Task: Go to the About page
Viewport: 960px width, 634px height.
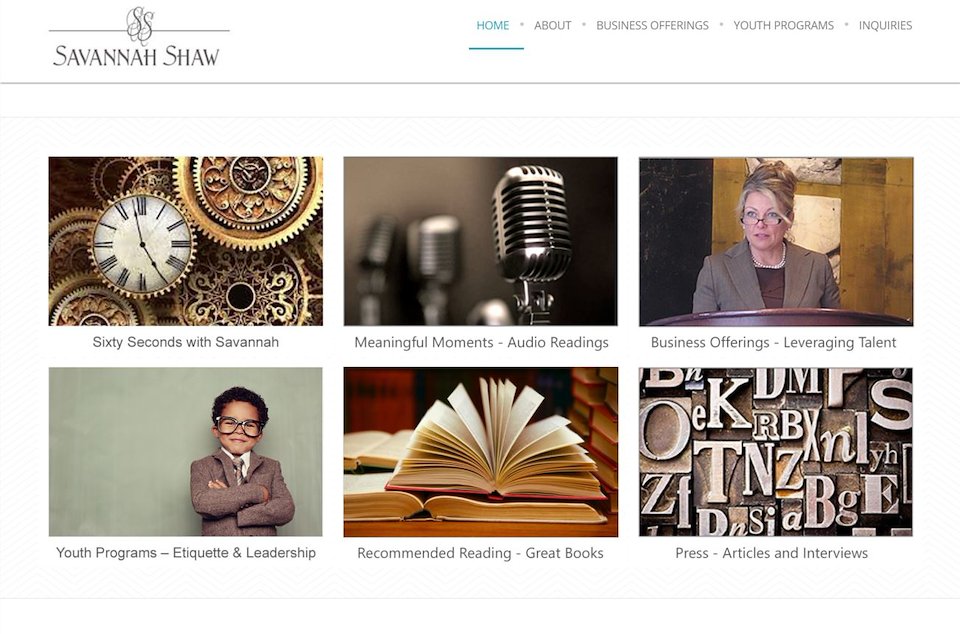Action: (552, 26)
